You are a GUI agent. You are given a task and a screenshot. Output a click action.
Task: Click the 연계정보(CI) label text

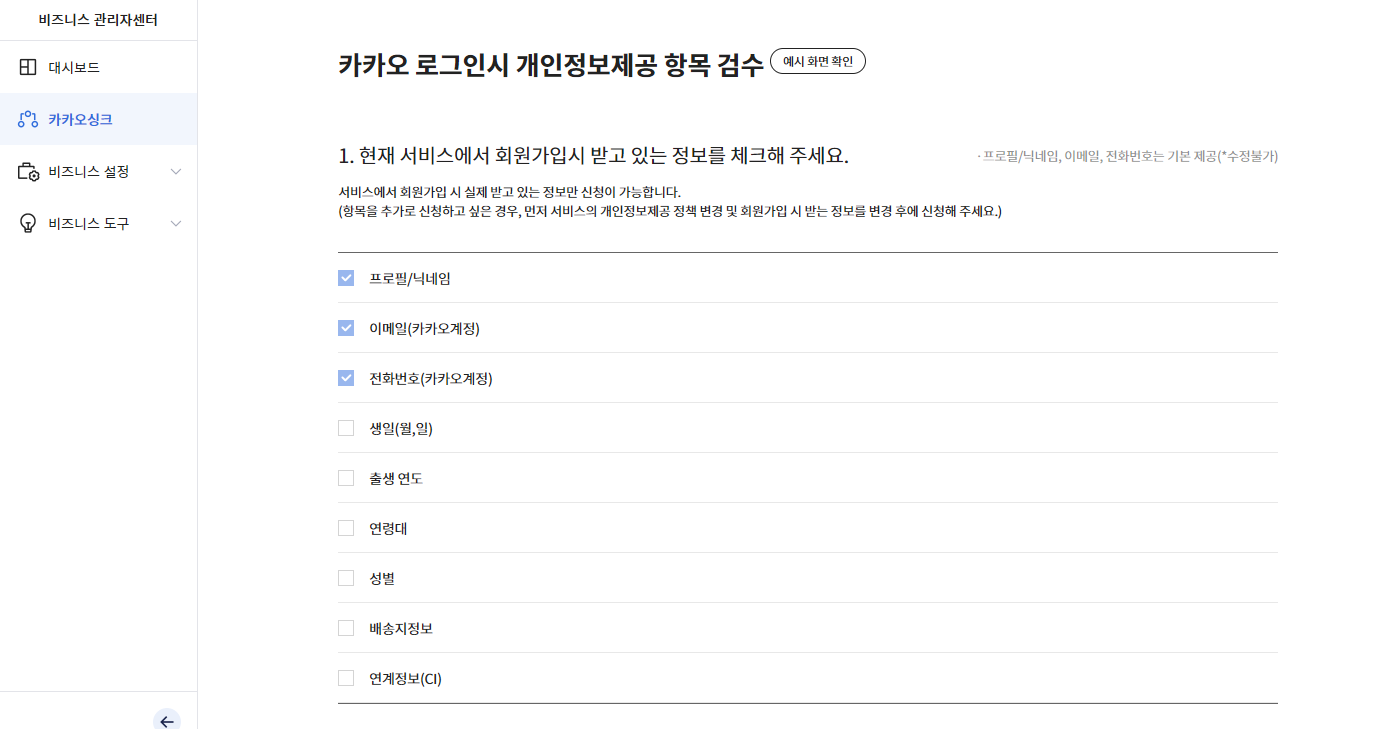click(x=405, y=678)
